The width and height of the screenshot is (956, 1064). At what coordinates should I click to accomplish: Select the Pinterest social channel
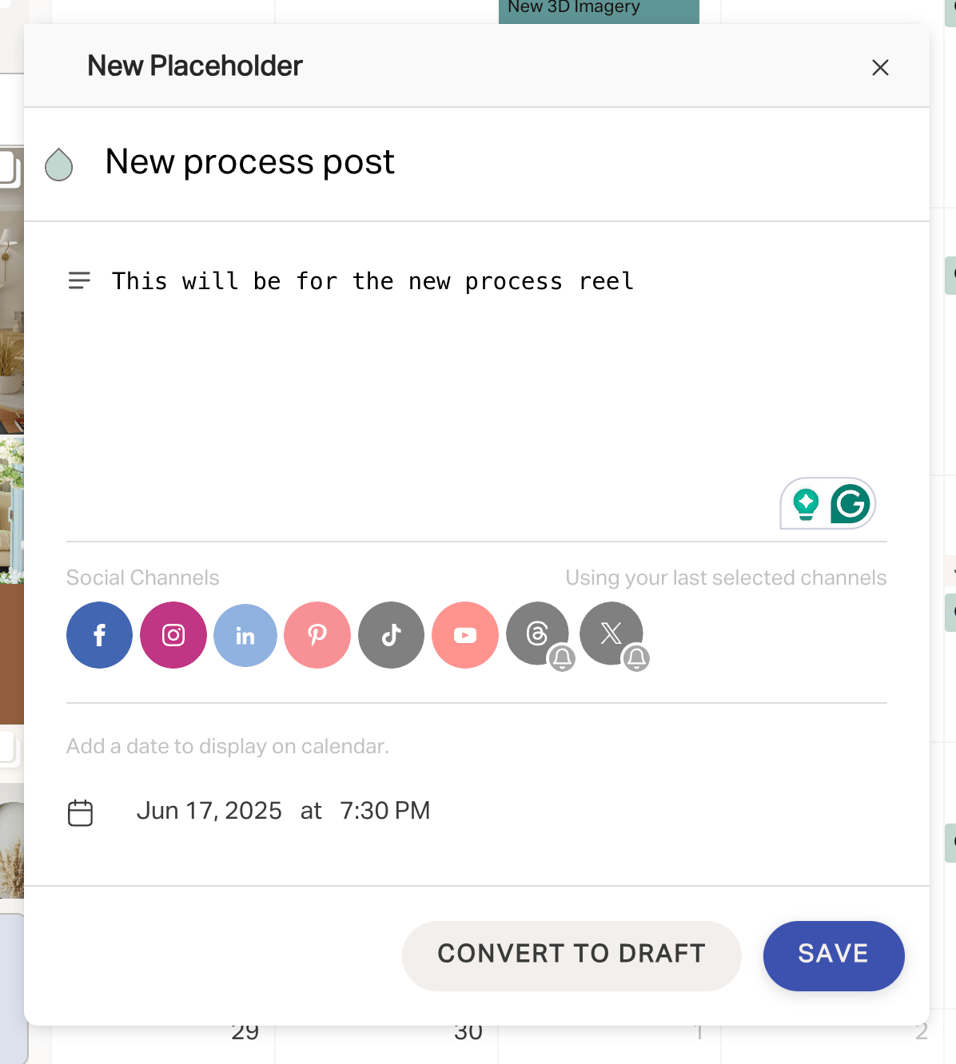click(x=317, y=635)
